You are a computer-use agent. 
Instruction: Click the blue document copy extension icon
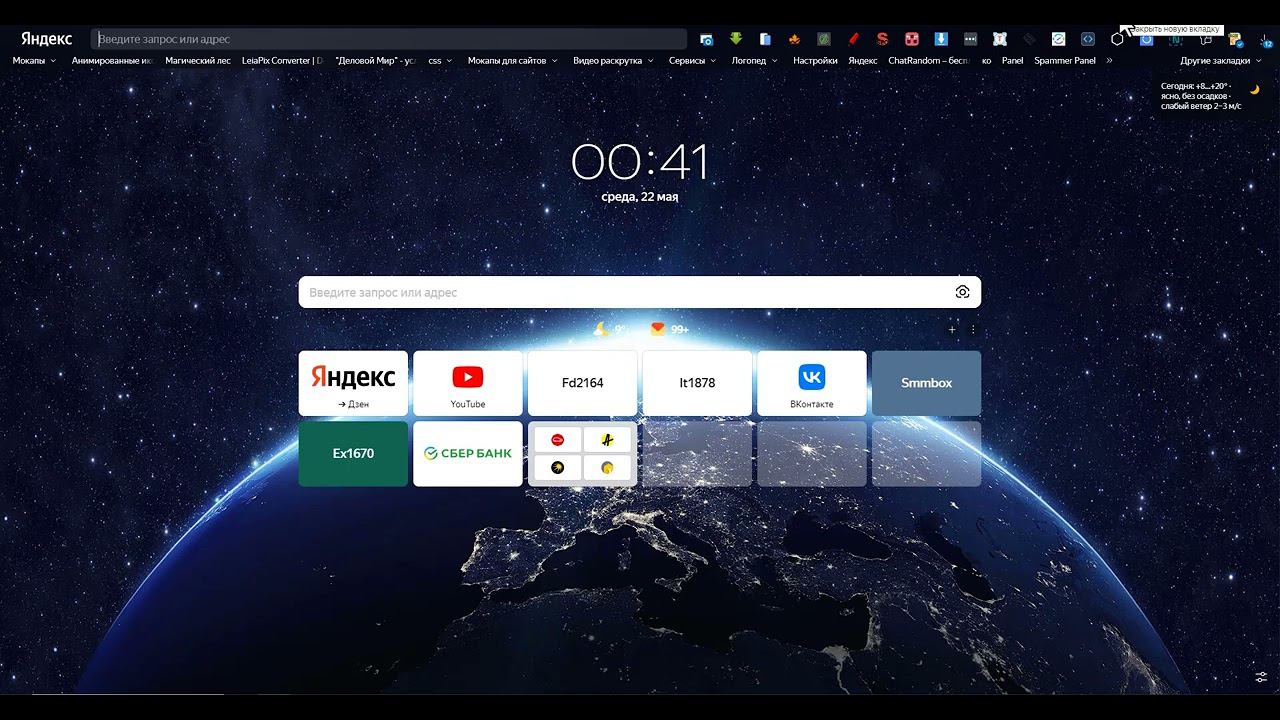(x=765, y=39)
